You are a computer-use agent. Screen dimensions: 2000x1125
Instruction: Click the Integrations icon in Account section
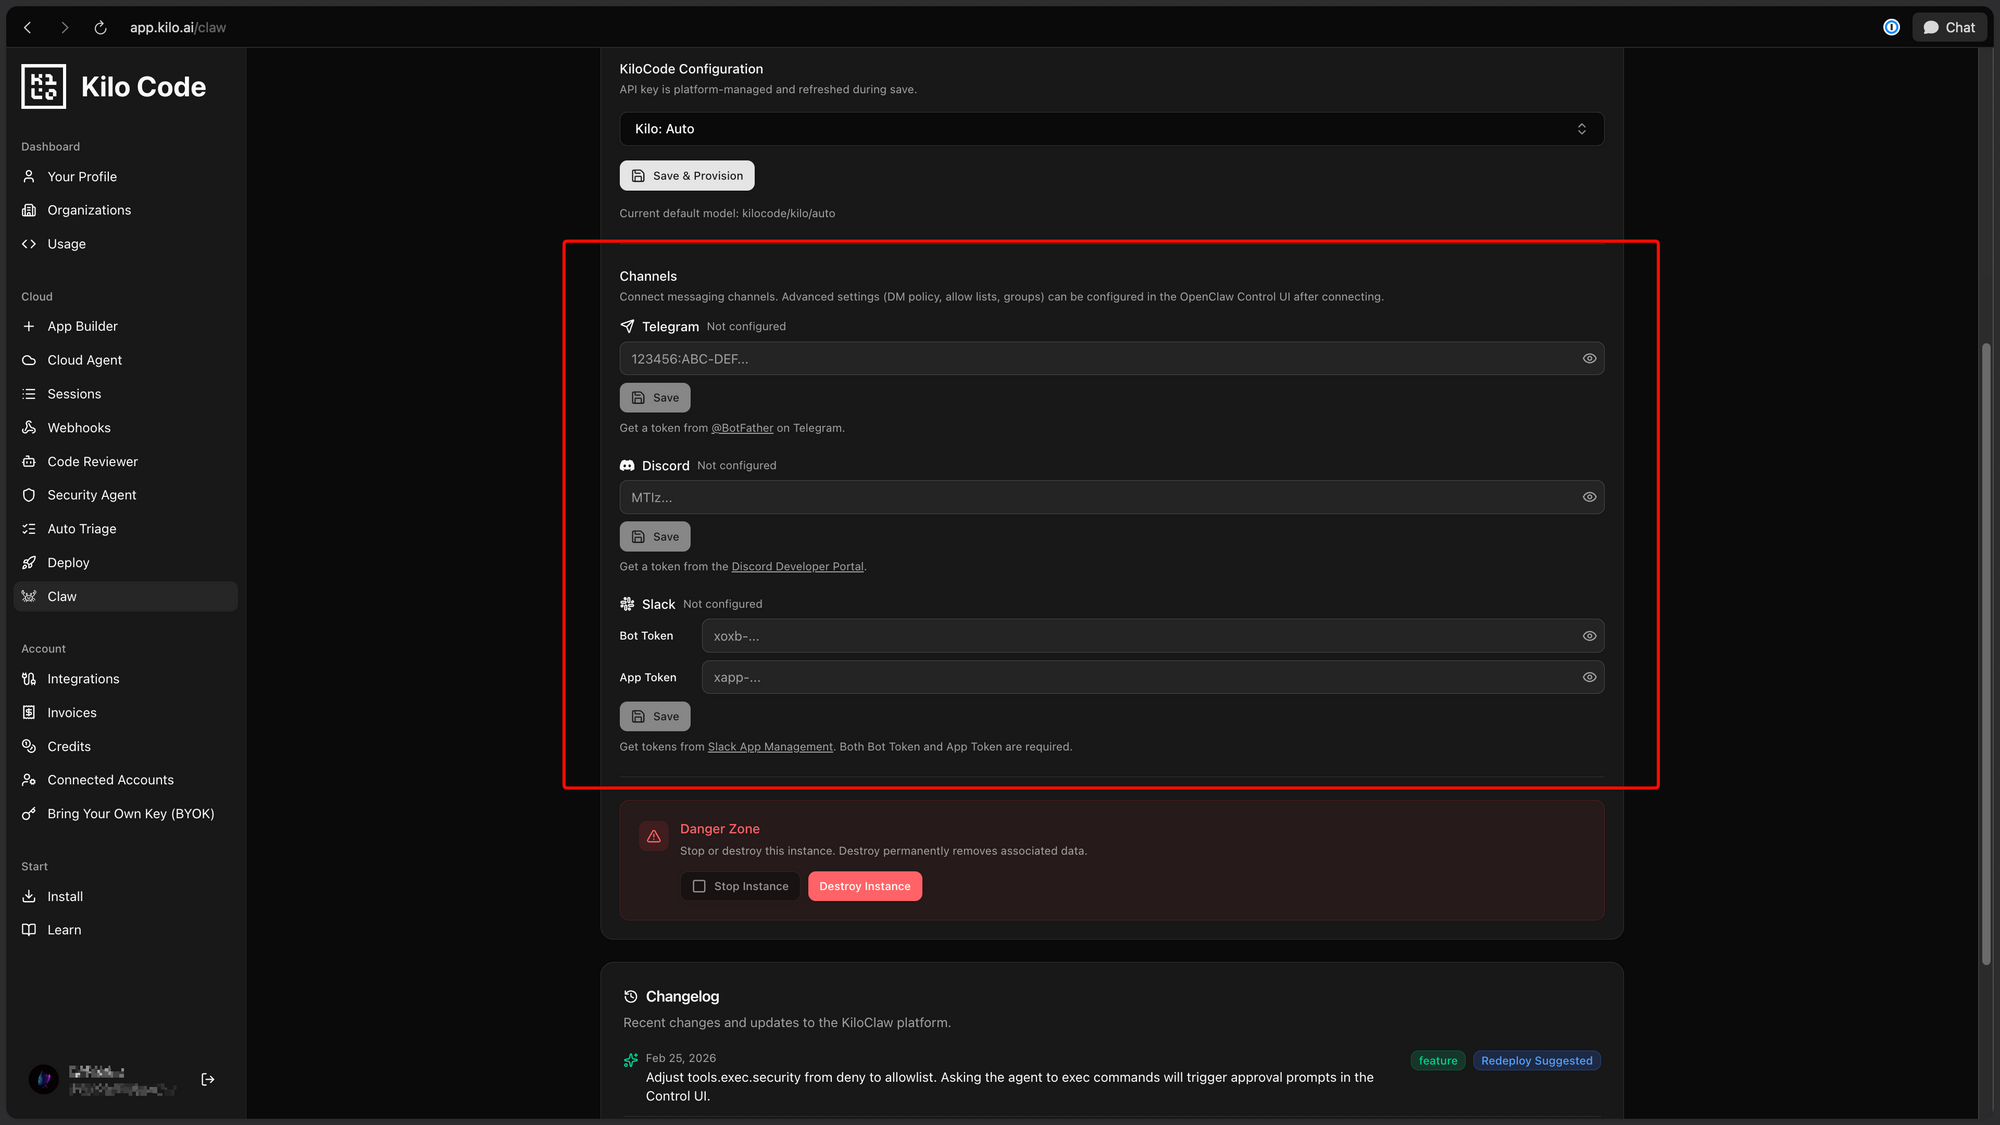coord(29,679)
